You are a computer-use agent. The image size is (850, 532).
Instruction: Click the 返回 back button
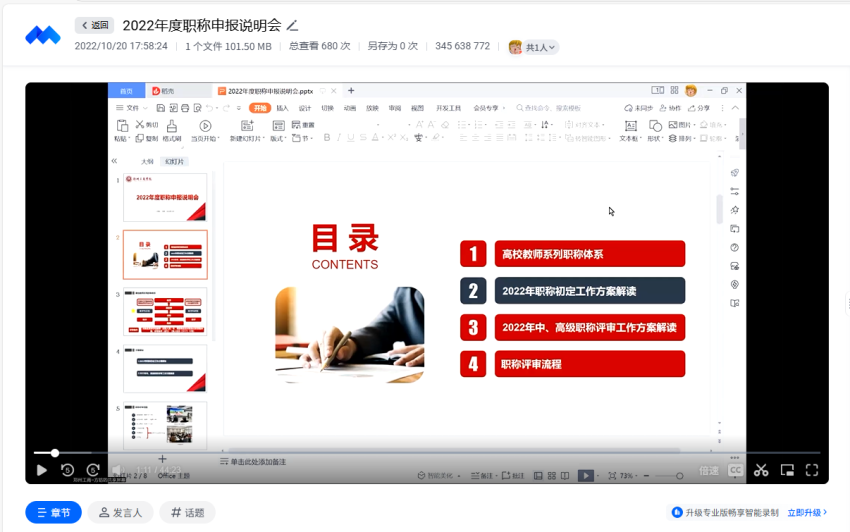pyautogui.click(x=95, y=25)
